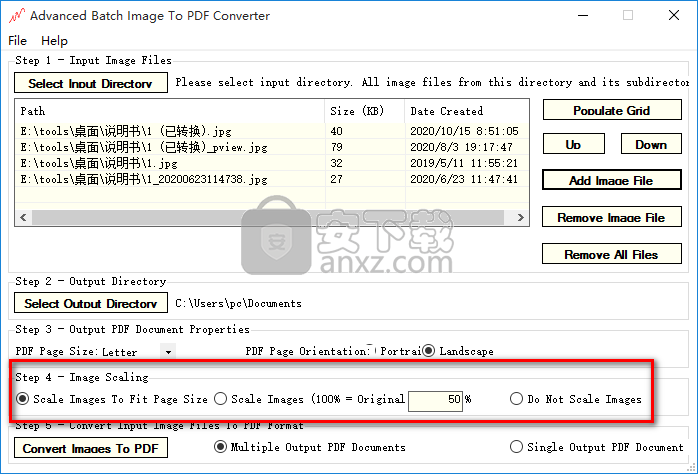
Task: Choose Scale Images To Fit Page Size
Action: coord(23,399)
